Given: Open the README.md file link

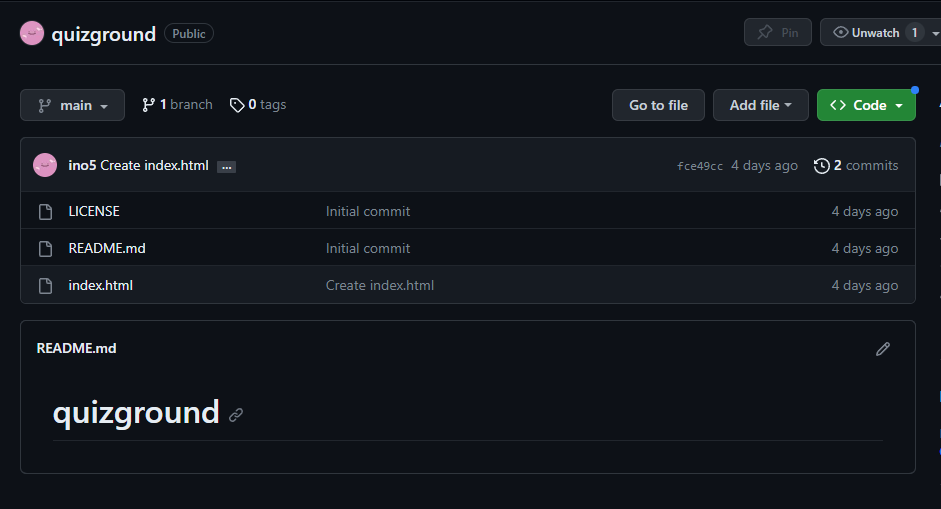Looking at the screenshot, I should pyautogui.click(x=107, y=248).
